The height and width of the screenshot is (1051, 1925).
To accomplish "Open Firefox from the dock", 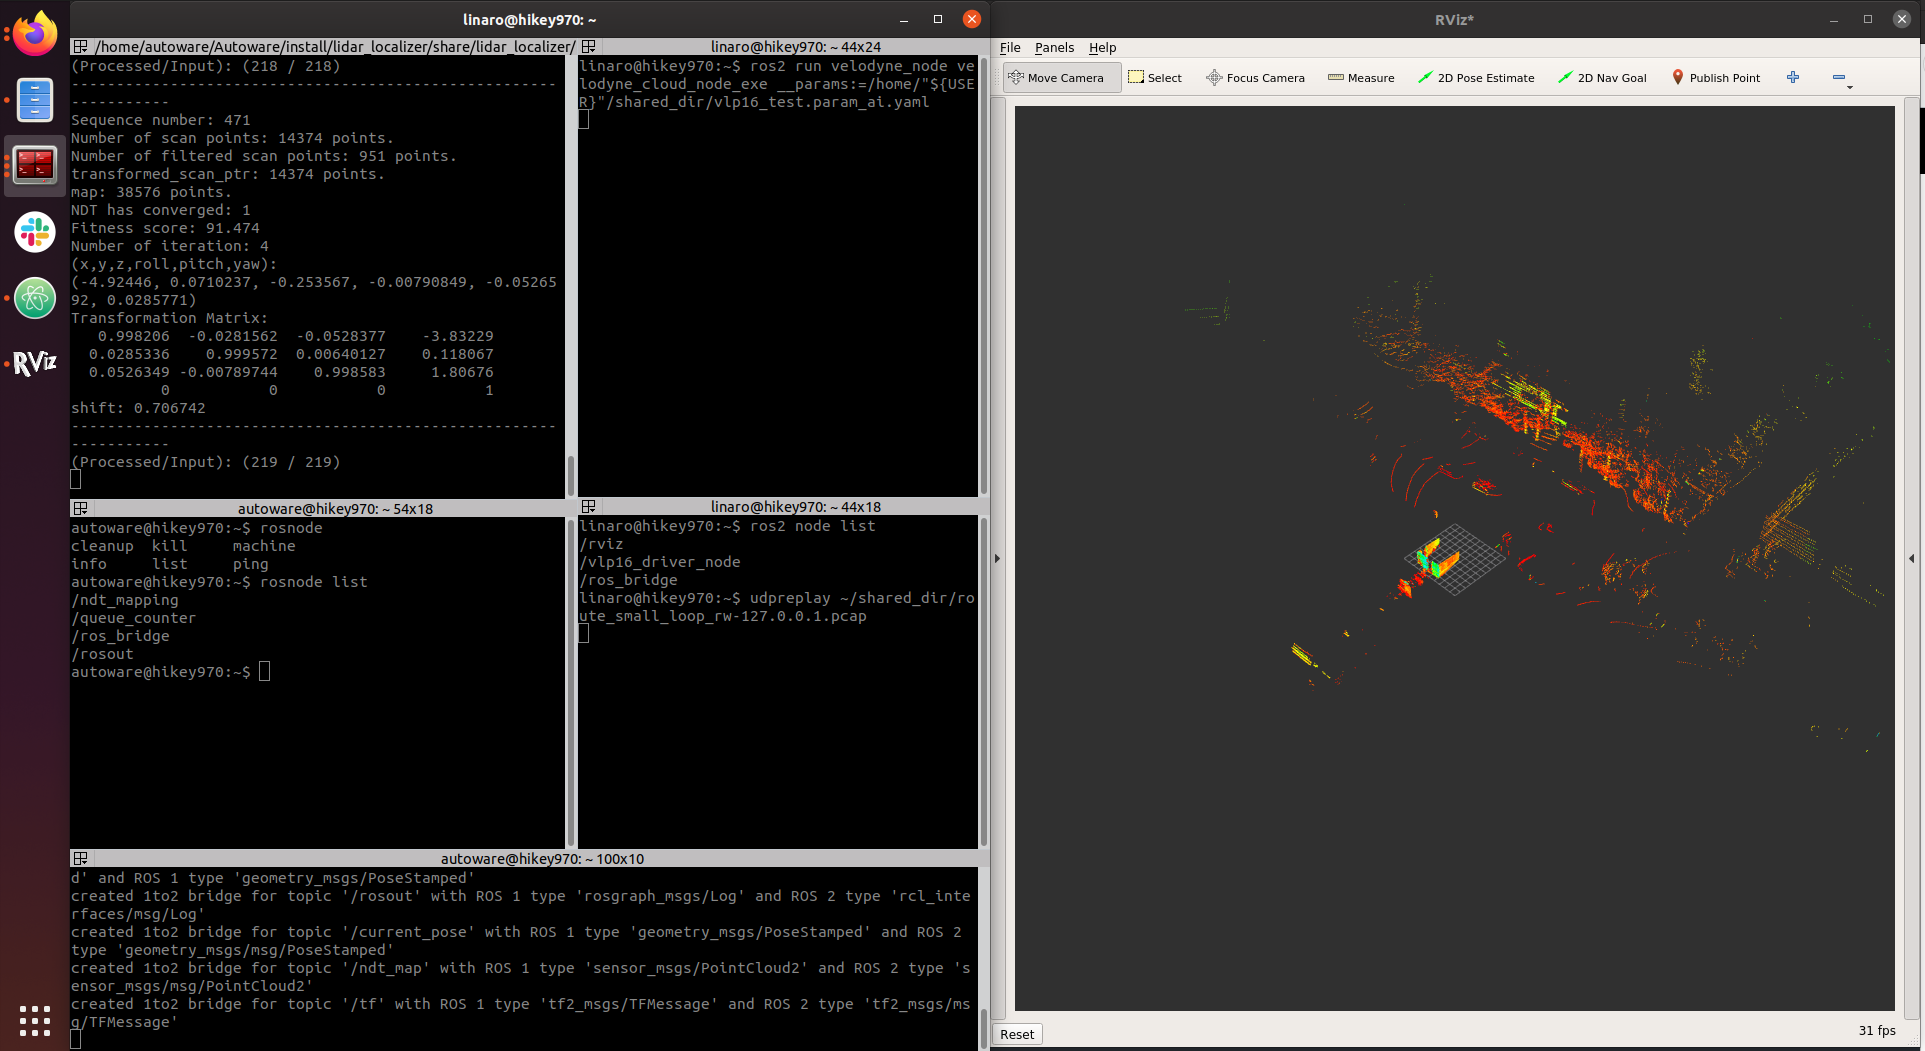I will (35, 35).
